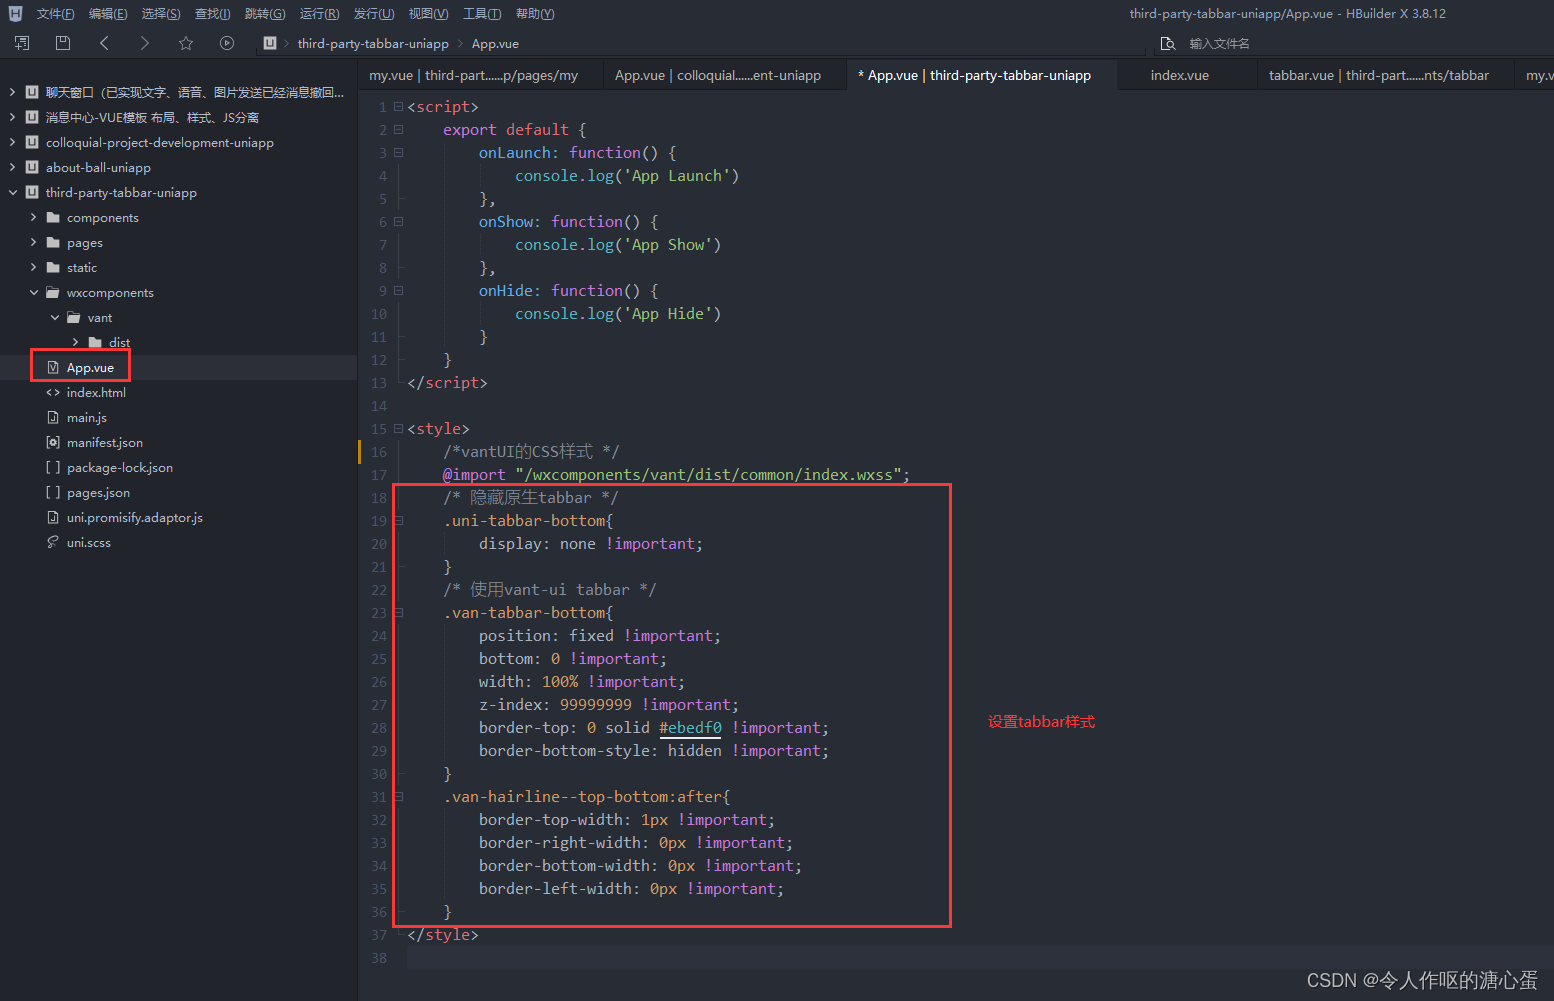Viewport: 1554px width, 1001px height.
Task: Open the 视图(V) menu
Action: [428, 14]
